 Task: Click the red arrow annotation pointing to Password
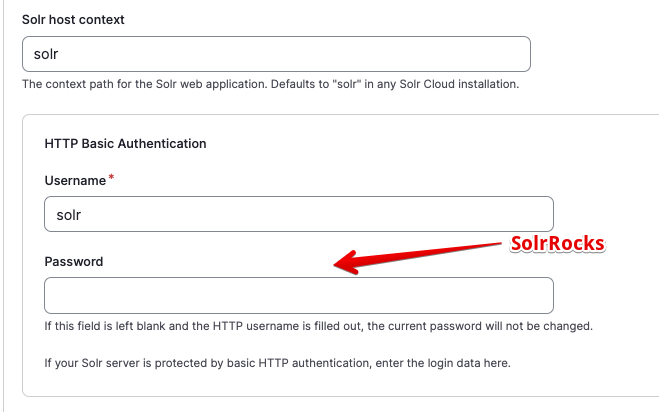click(417, 258)
